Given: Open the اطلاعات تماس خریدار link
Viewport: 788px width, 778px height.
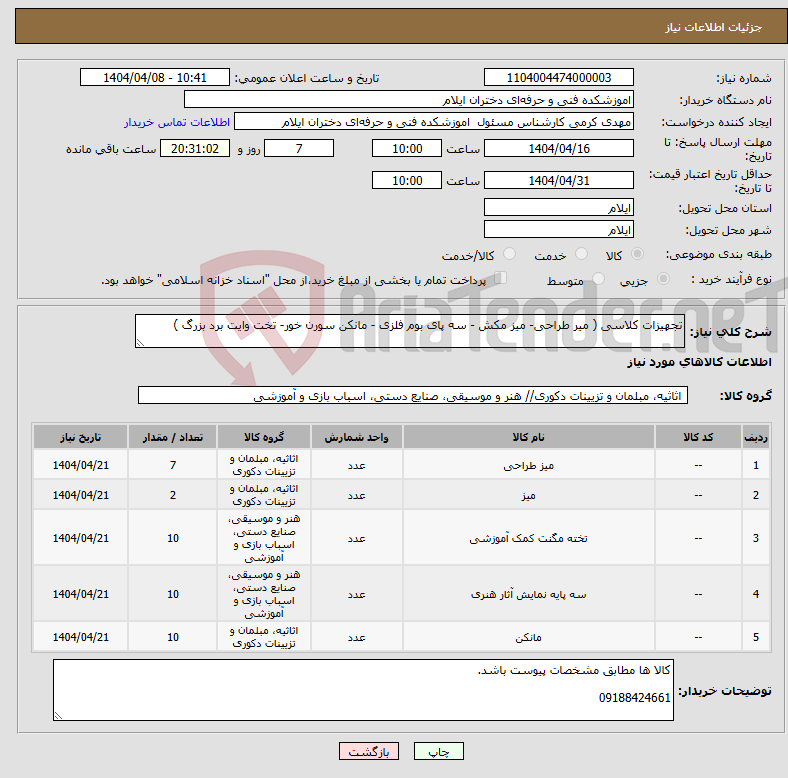Looking at the screenshot, I should tap(177, 122).
